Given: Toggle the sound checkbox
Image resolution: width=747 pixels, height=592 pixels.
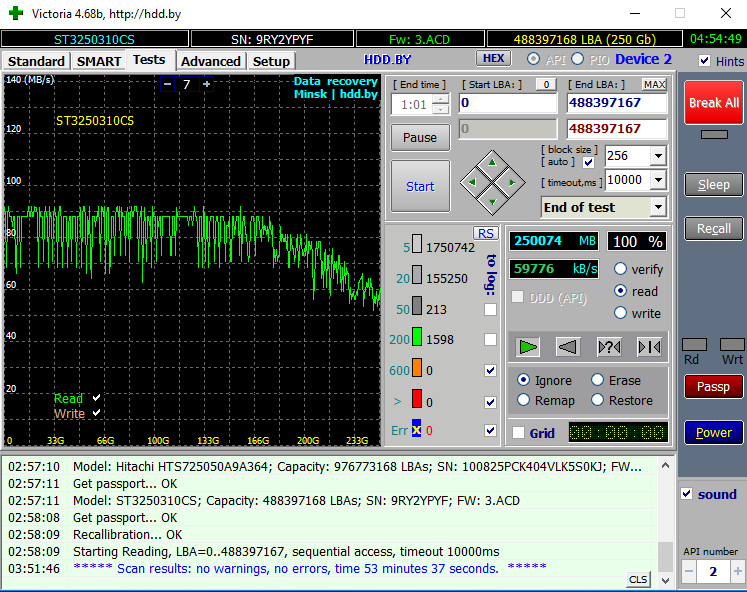Looking at the screenshot, I should click(x=686, y=494).
